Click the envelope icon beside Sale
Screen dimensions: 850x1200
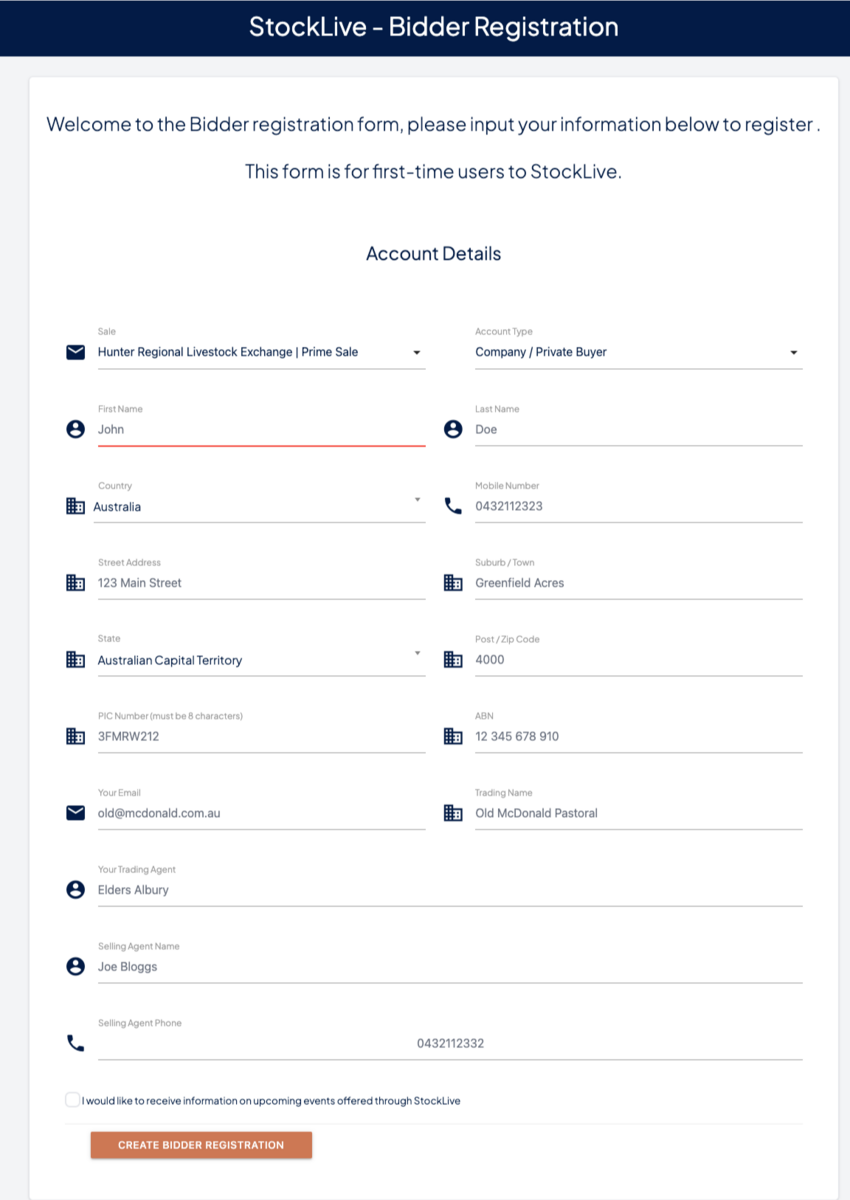(75, 352)
